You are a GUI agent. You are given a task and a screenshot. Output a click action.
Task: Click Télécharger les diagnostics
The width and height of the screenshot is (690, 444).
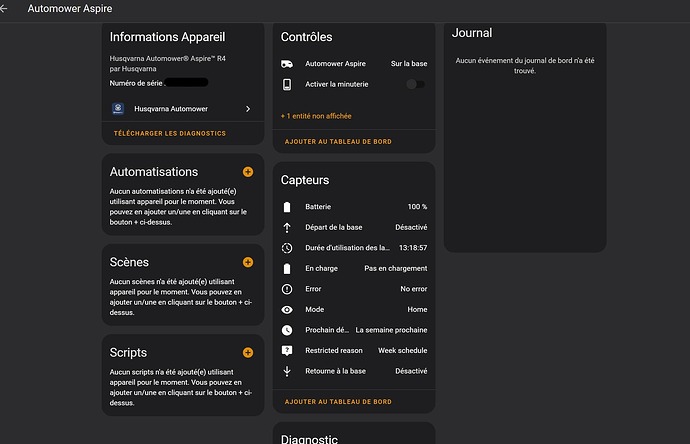[x=170, y=133]
